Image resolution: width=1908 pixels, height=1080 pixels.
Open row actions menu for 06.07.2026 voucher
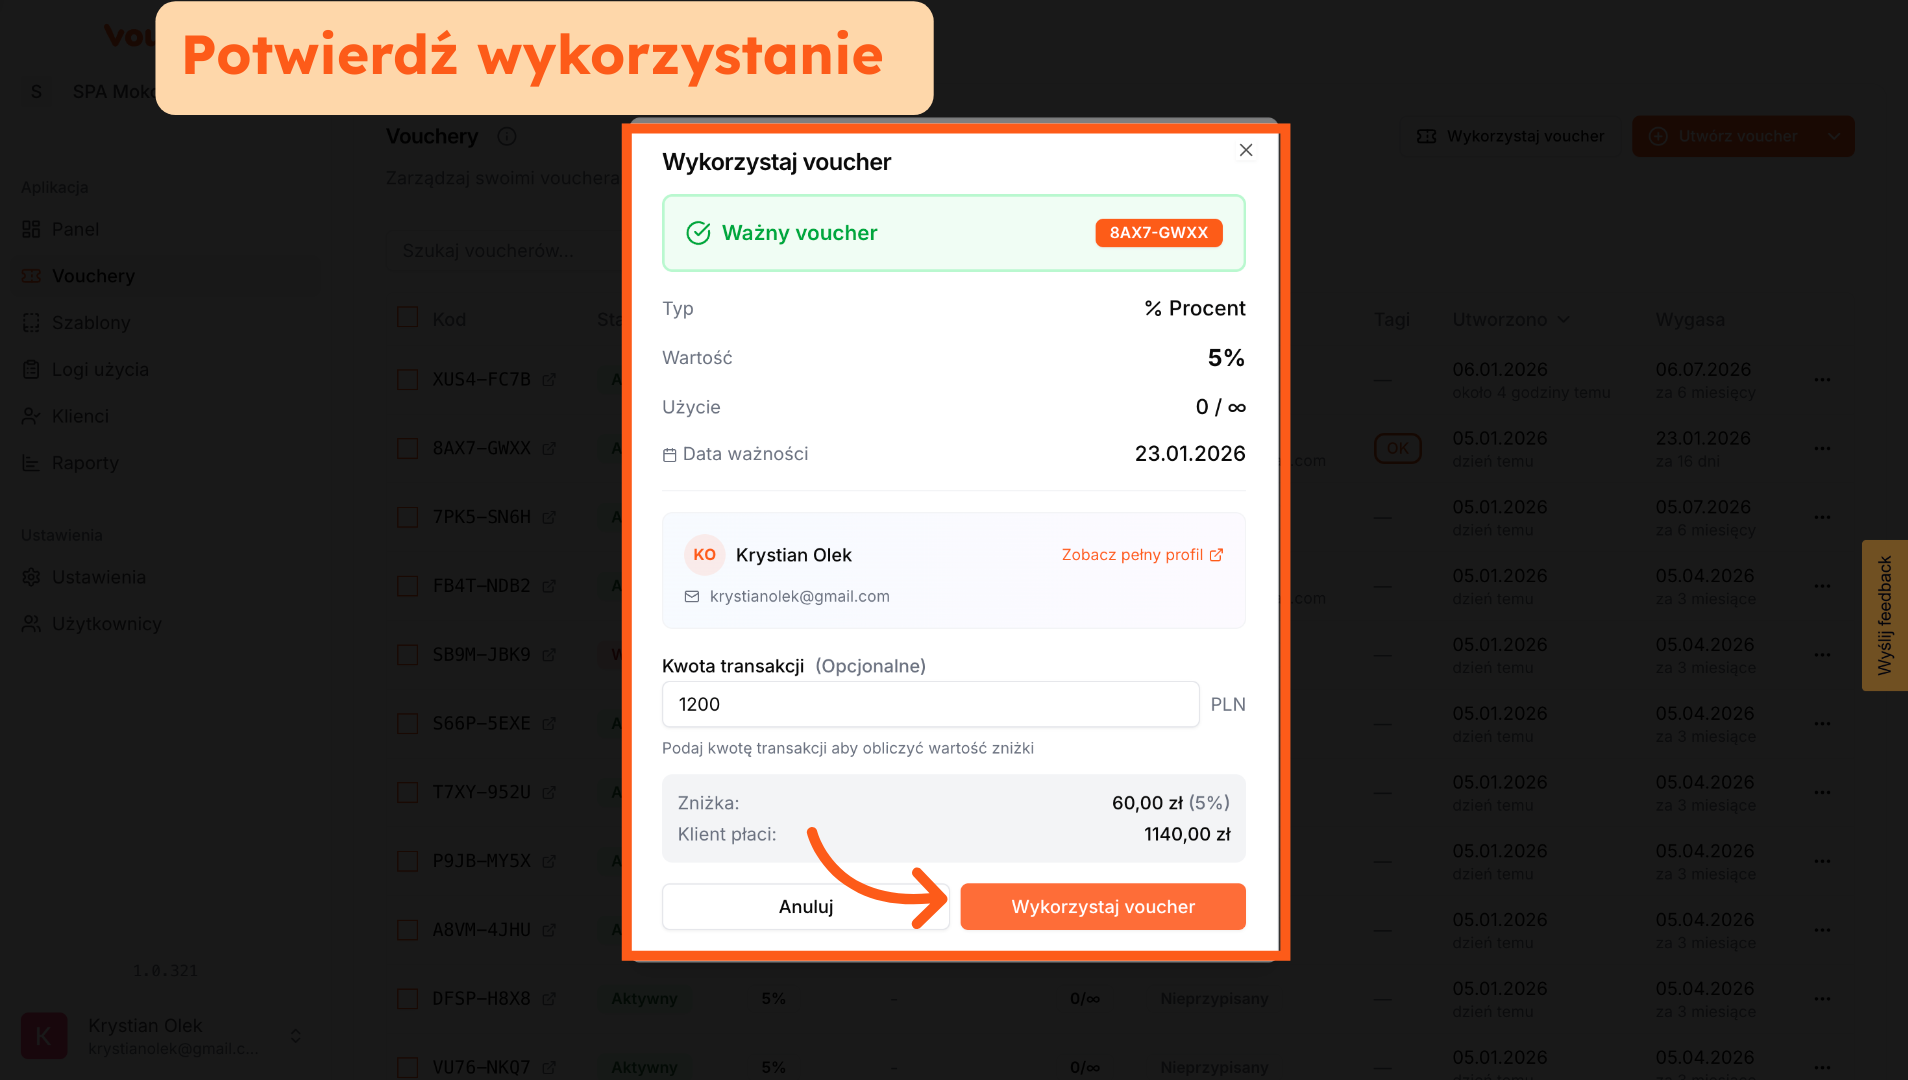pos(1822,380)
